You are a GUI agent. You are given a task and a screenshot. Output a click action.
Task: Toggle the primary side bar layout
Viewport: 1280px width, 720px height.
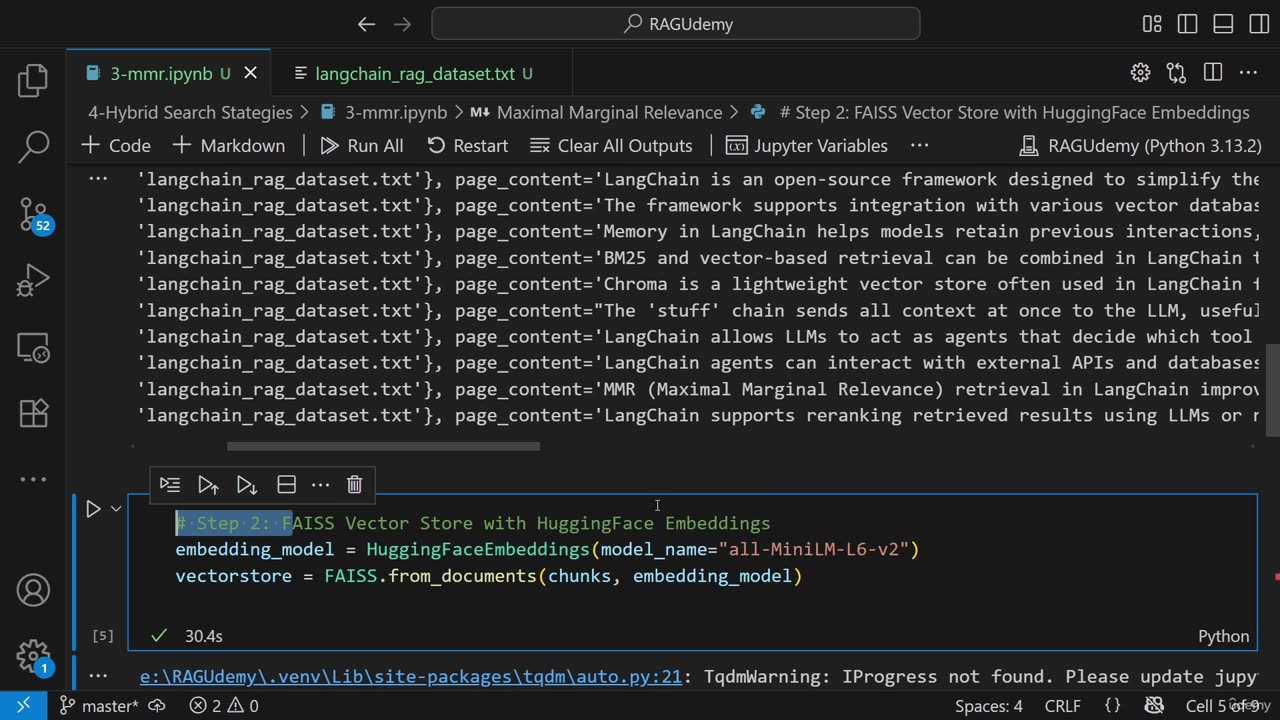[x=1187, y=24]
